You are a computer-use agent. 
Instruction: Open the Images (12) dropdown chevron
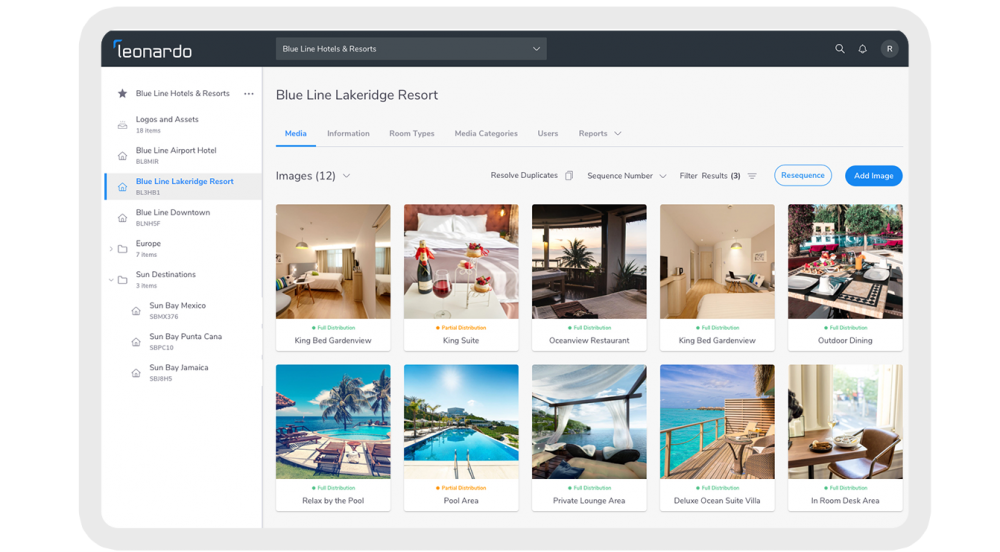[x=346, y=176]
